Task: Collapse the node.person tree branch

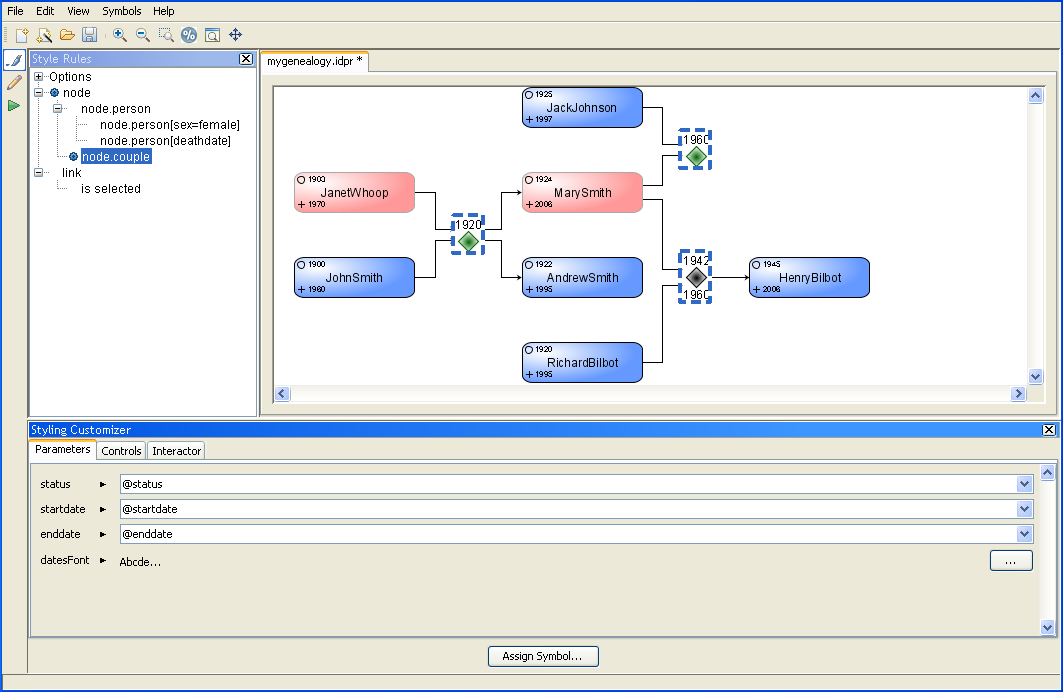Action: [x=58, y=109]
